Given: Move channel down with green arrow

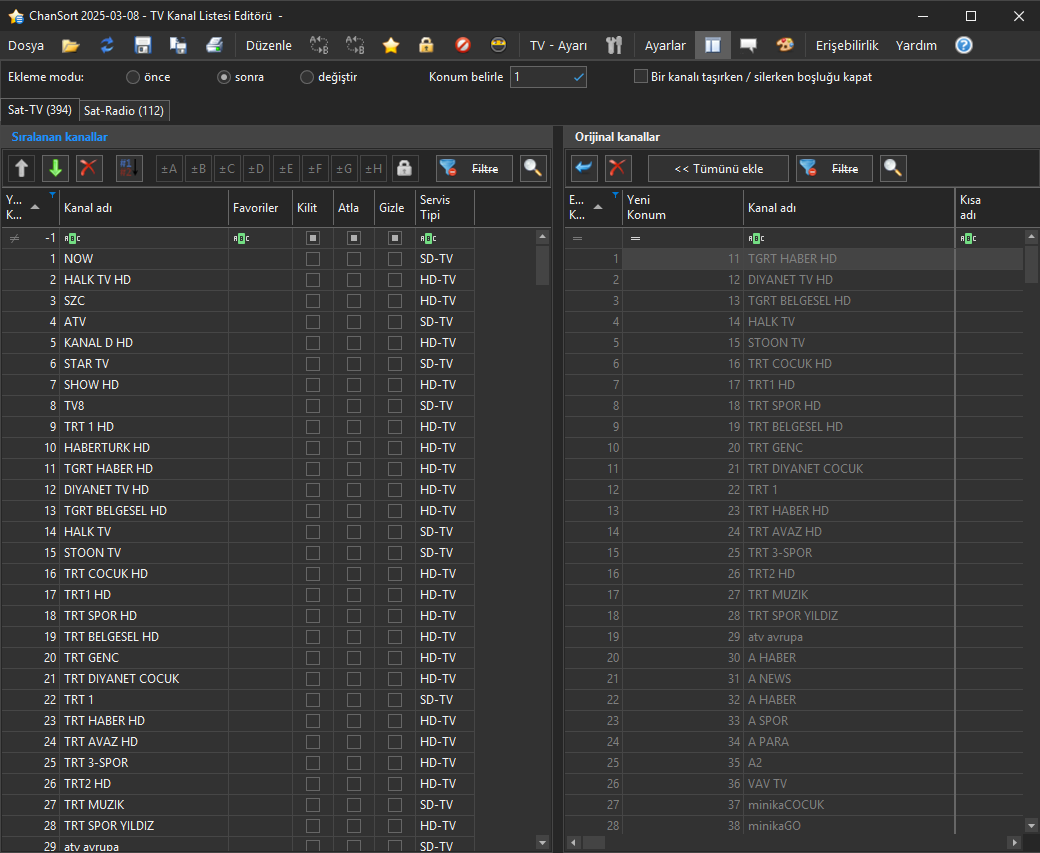Looking at the screenshot, I should [x=56, y=168].
